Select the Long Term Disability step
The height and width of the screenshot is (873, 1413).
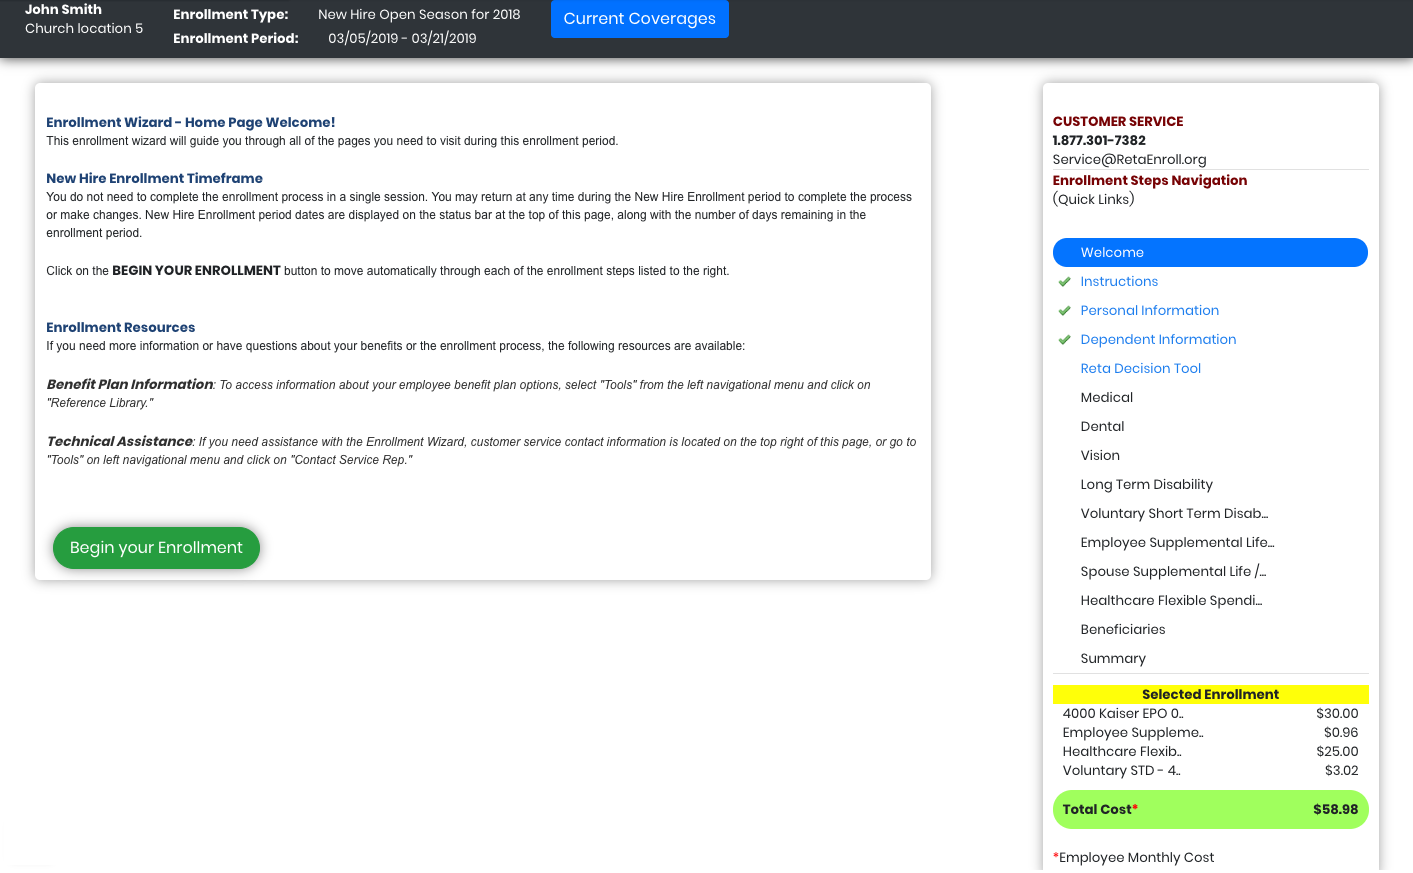(1146, 484)
